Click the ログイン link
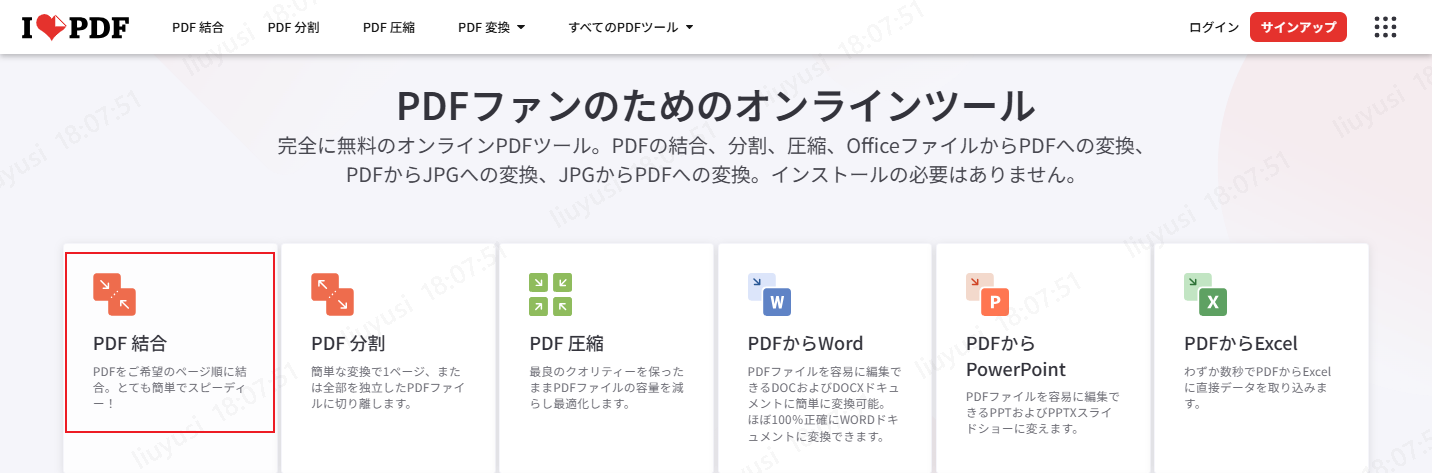The height and width of the screenshot is (473, 1432). (1214, 28)
